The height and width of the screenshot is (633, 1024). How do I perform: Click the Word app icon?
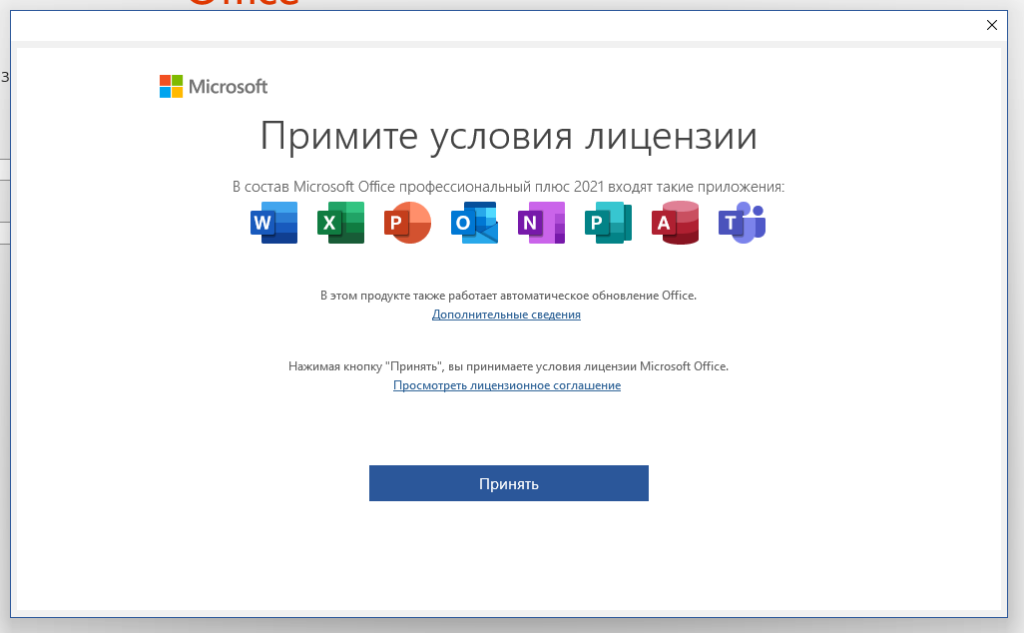tap(274, 223)
